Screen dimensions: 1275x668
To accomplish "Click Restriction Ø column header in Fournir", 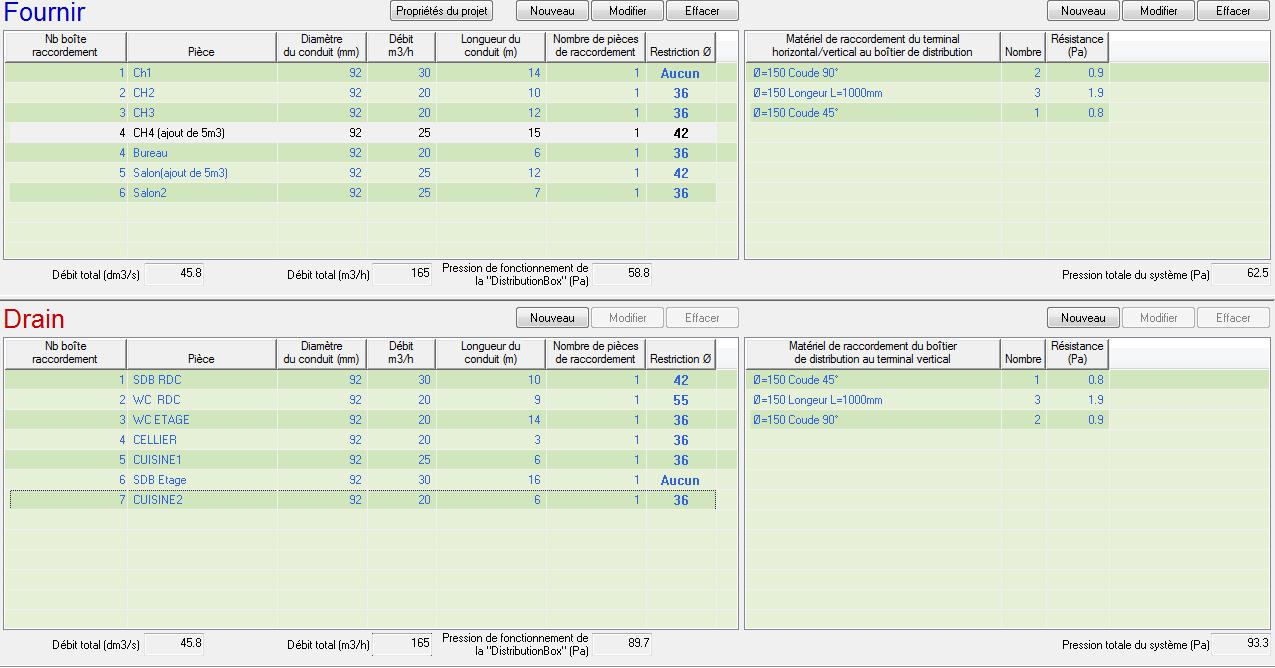I will tap(681, 46).
